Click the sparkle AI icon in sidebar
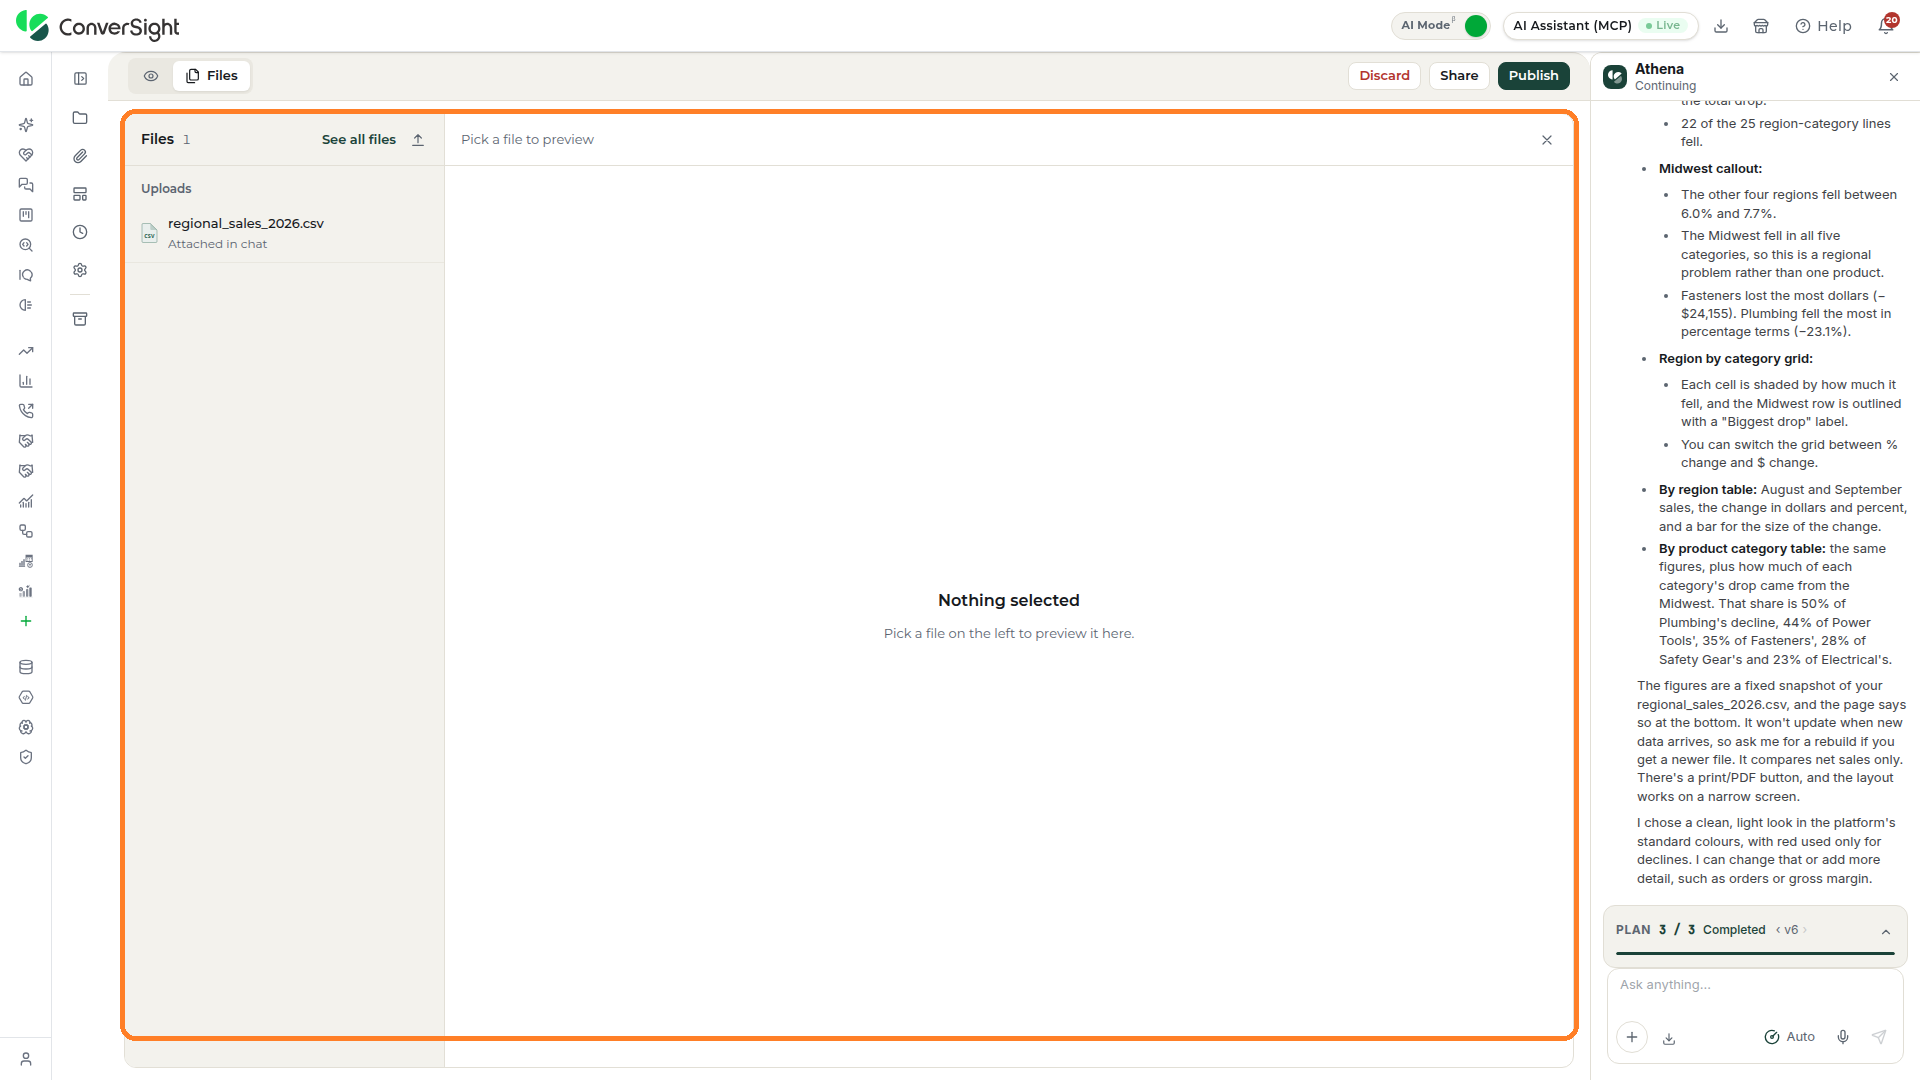The width and height of the screenshot is (1920, 1080). pos(26,125)
